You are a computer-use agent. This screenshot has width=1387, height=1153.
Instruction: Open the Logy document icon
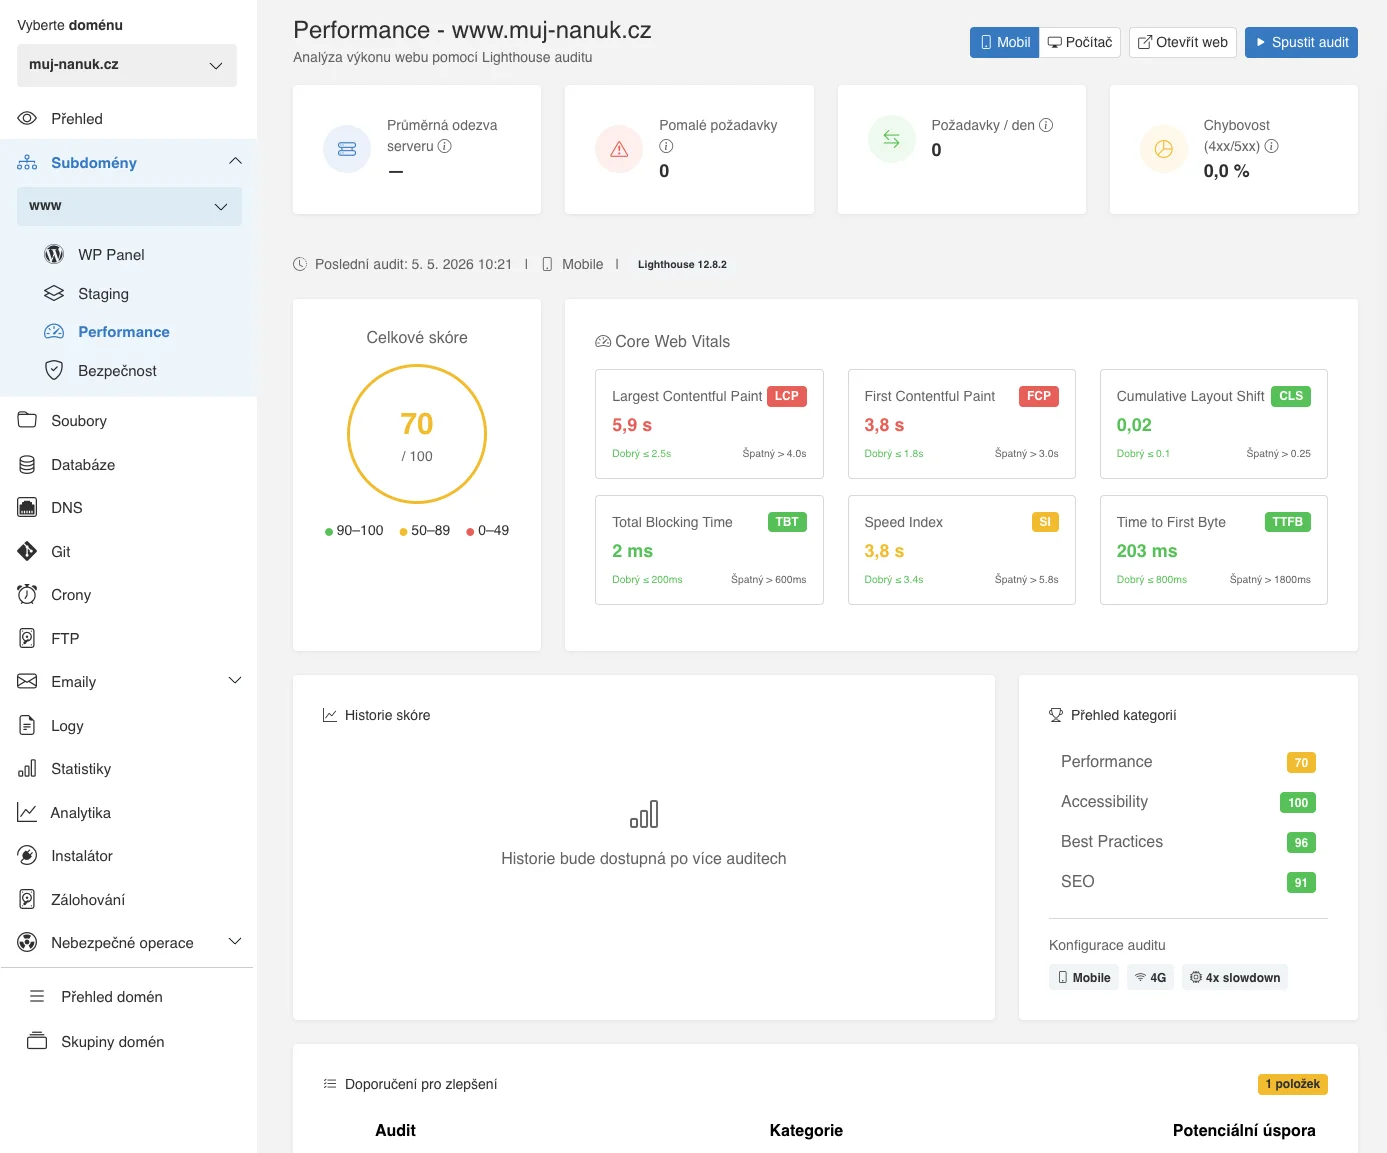[27, 726]
